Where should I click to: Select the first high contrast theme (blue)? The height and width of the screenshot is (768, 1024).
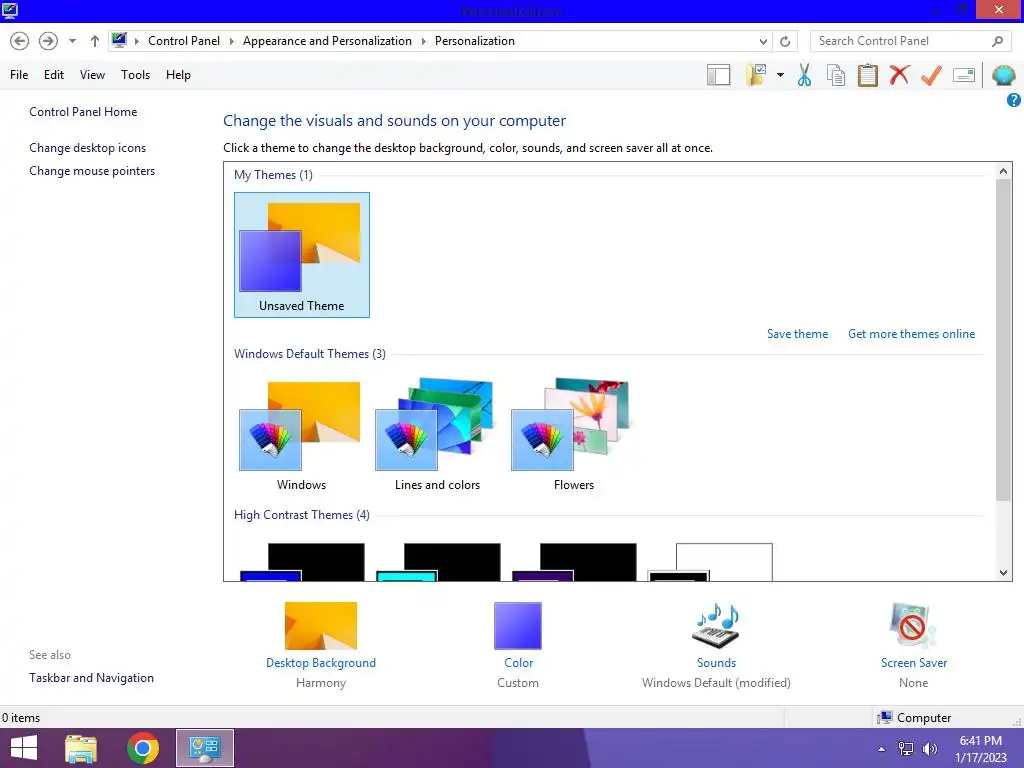tap(302, 562)
